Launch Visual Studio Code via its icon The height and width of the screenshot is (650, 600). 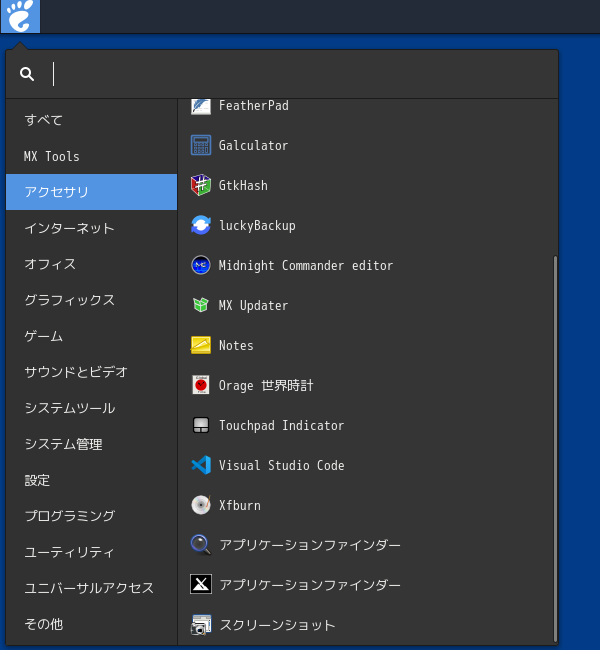pyautogui.click(x=201, y=465)
